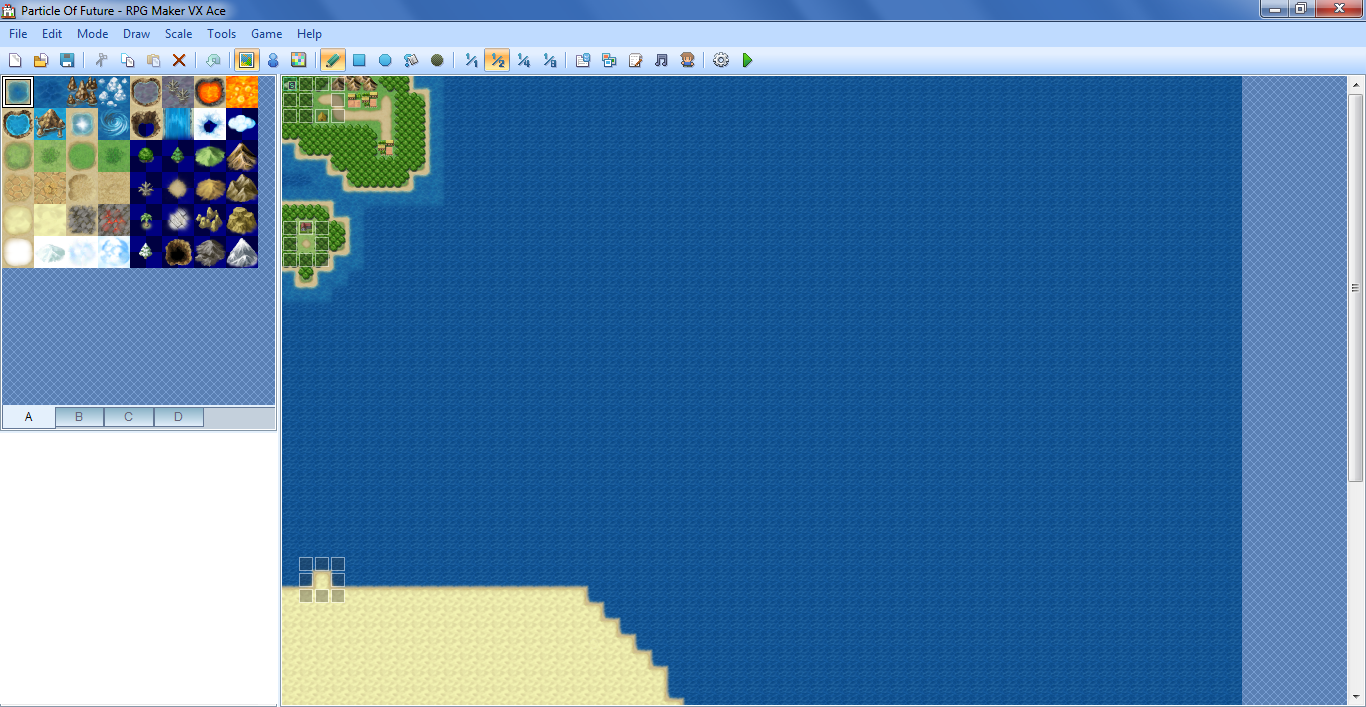
Task: Switch to tileset tab A
Action: click(x=28, y=417)
